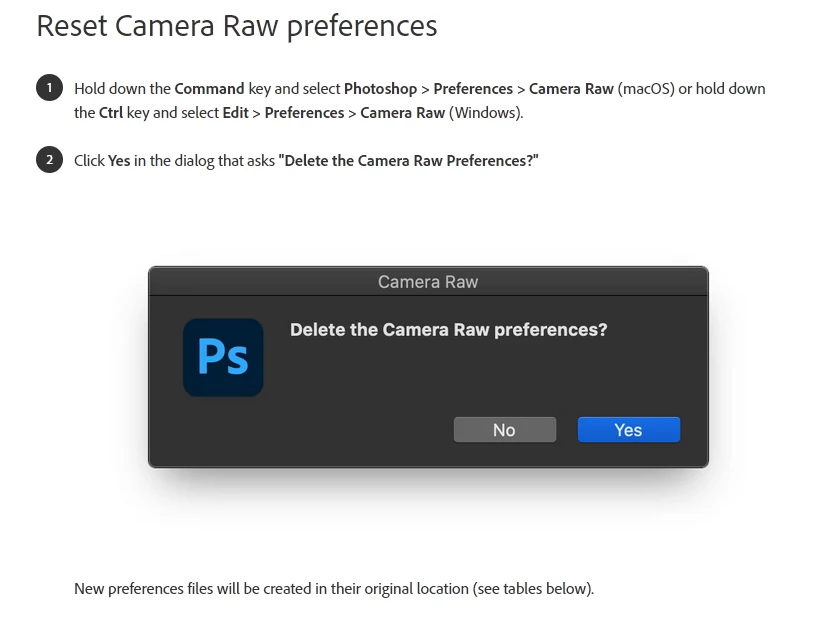
Task: Click the 'Delete the Camera Raw preferences?' dialog message
Action: tap(448, 330)
